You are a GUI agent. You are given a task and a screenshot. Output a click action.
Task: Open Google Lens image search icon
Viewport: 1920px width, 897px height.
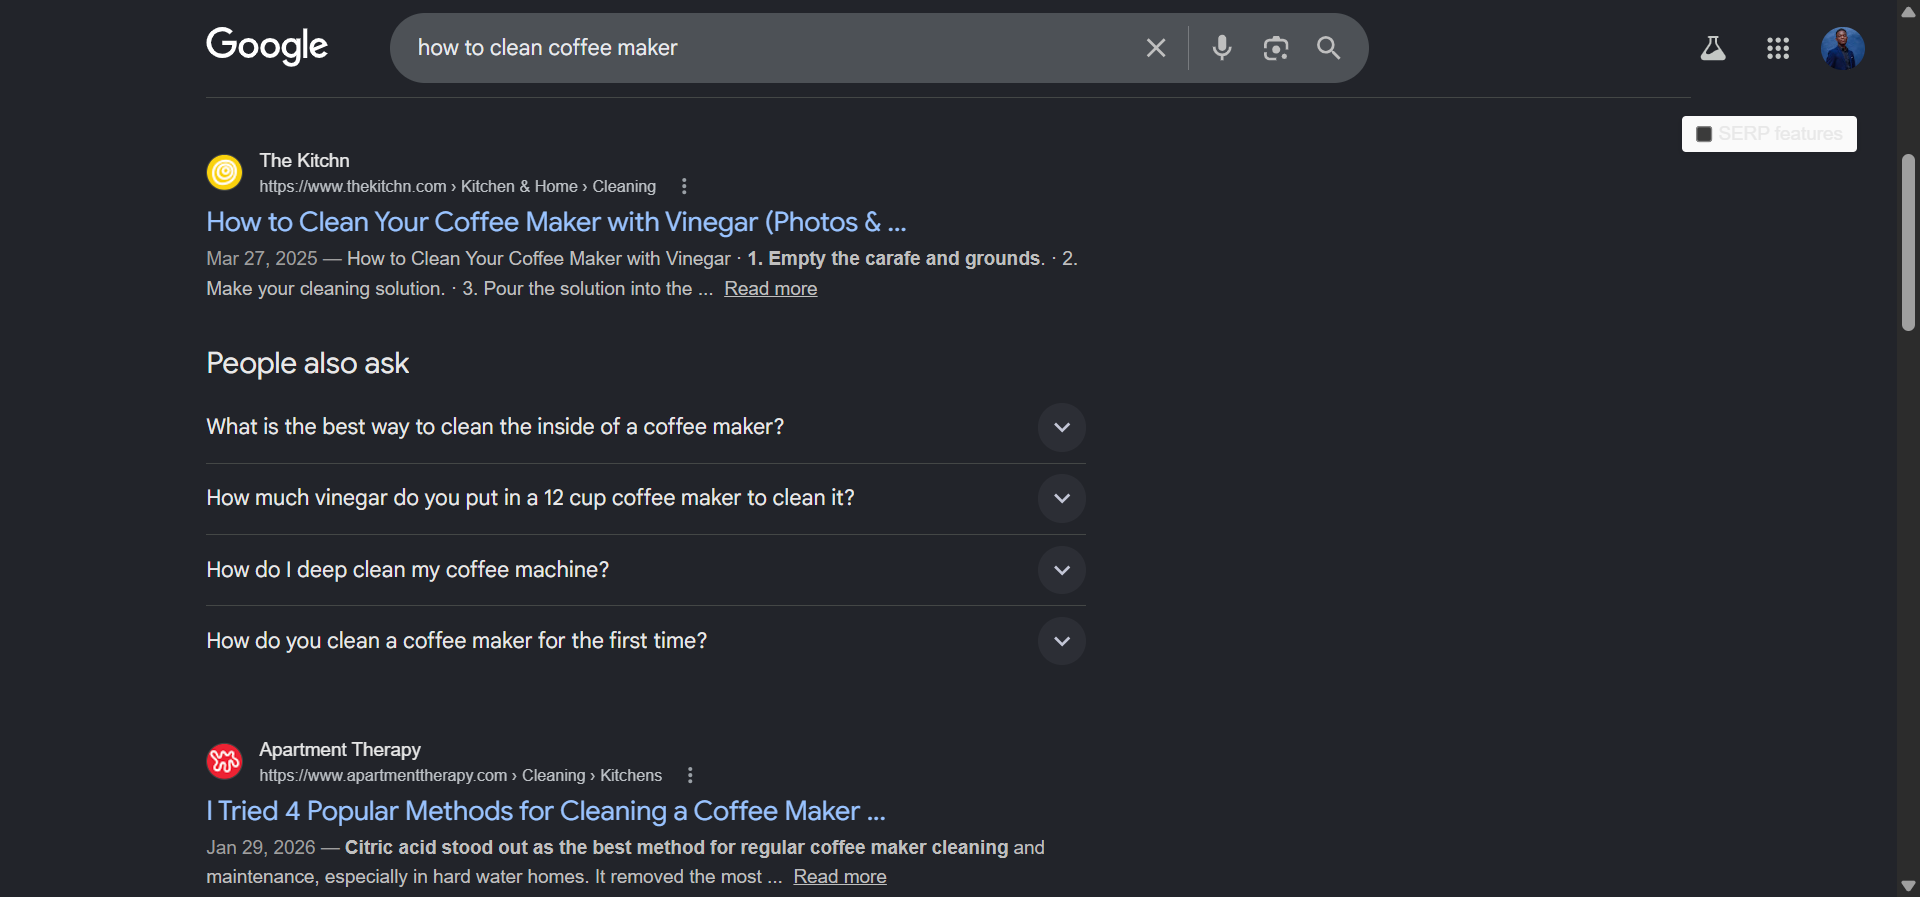(x=1276, y=48)
